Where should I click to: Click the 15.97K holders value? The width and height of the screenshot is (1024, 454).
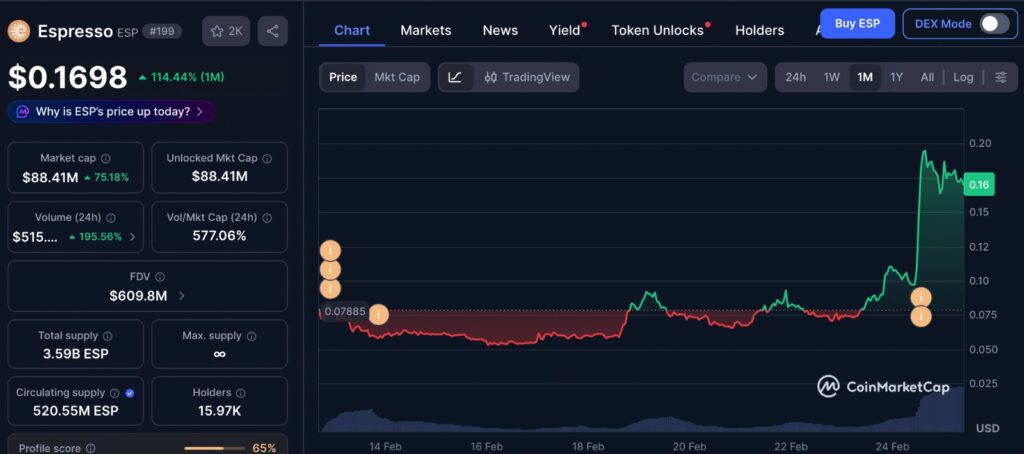(219, 412)
